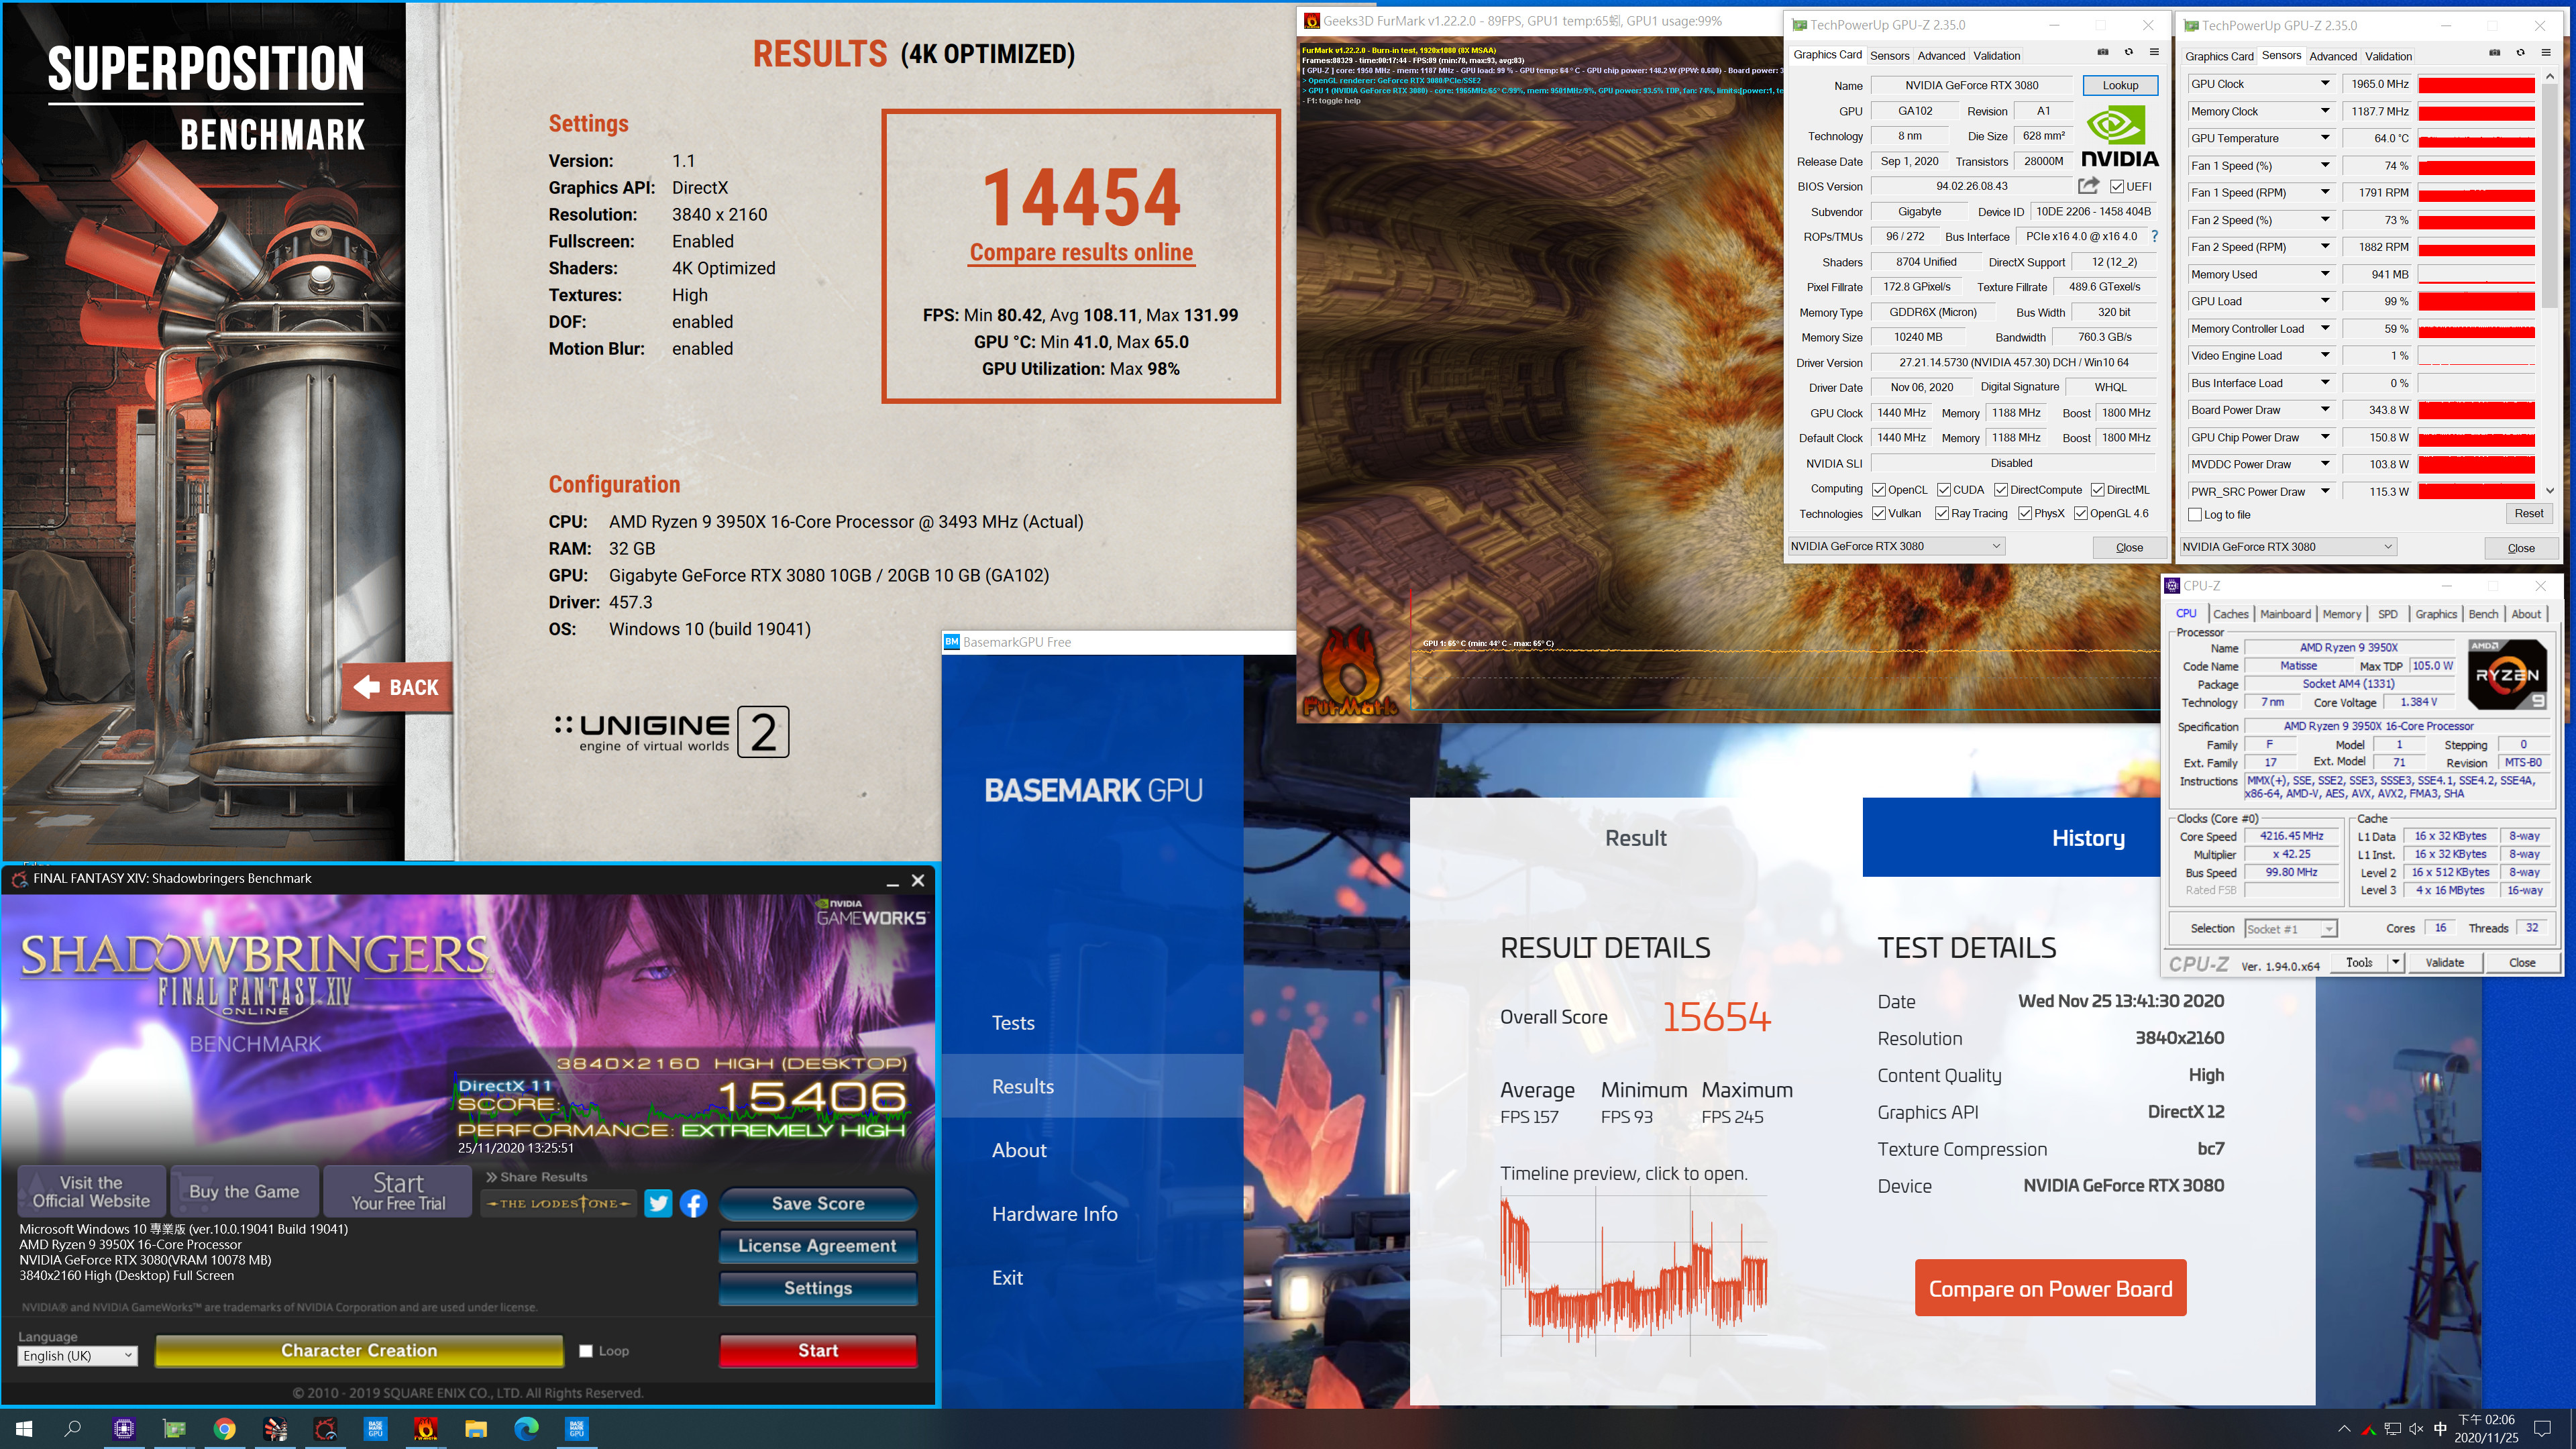Click the Lookup button in GPU-Z

[2120, 85]
